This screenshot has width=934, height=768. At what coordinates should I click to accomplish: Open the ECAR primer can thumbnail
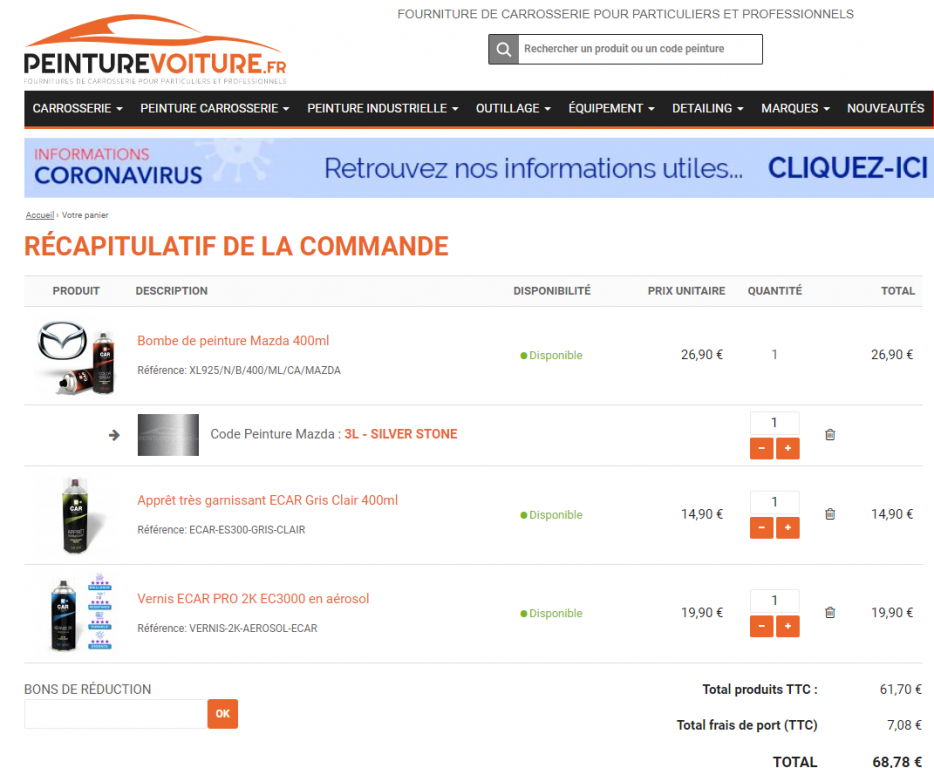(x=80, y=515)
